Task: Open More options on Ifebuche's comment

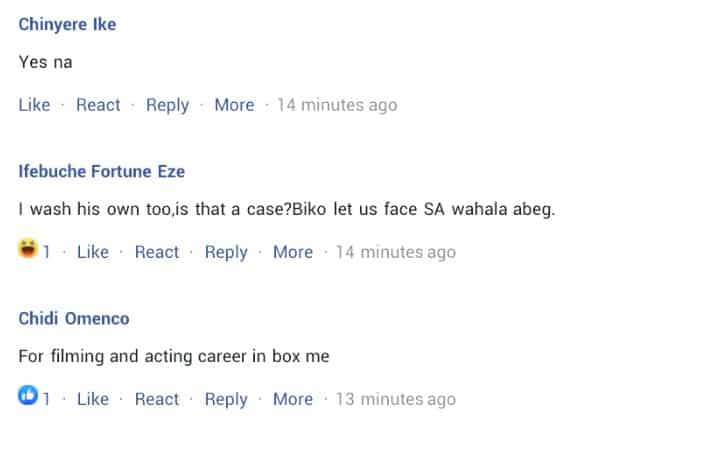Action: (x=293, y=252)
